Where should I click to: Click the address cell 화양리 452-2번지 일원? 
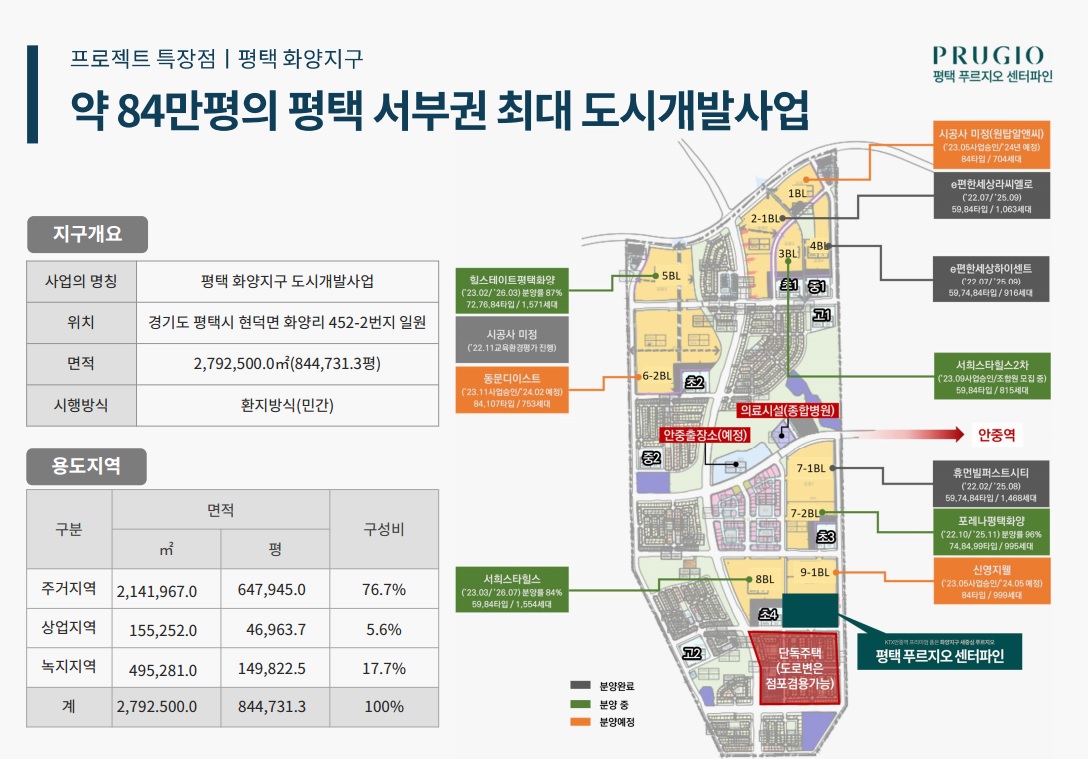287,323
